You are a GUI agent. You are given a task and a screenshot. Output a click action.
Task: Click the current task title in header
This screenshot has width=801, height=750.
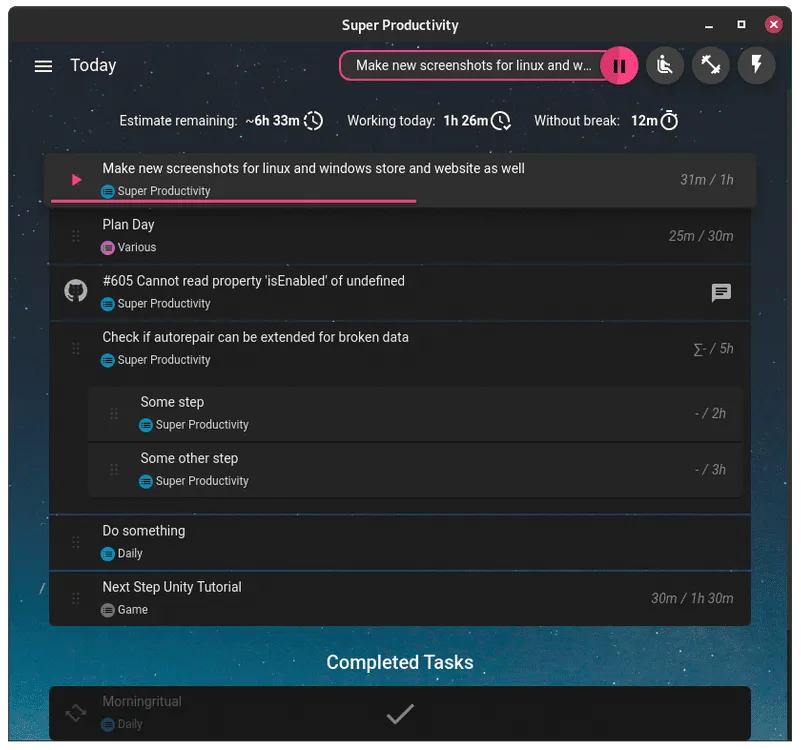click(x=474, y=65)
